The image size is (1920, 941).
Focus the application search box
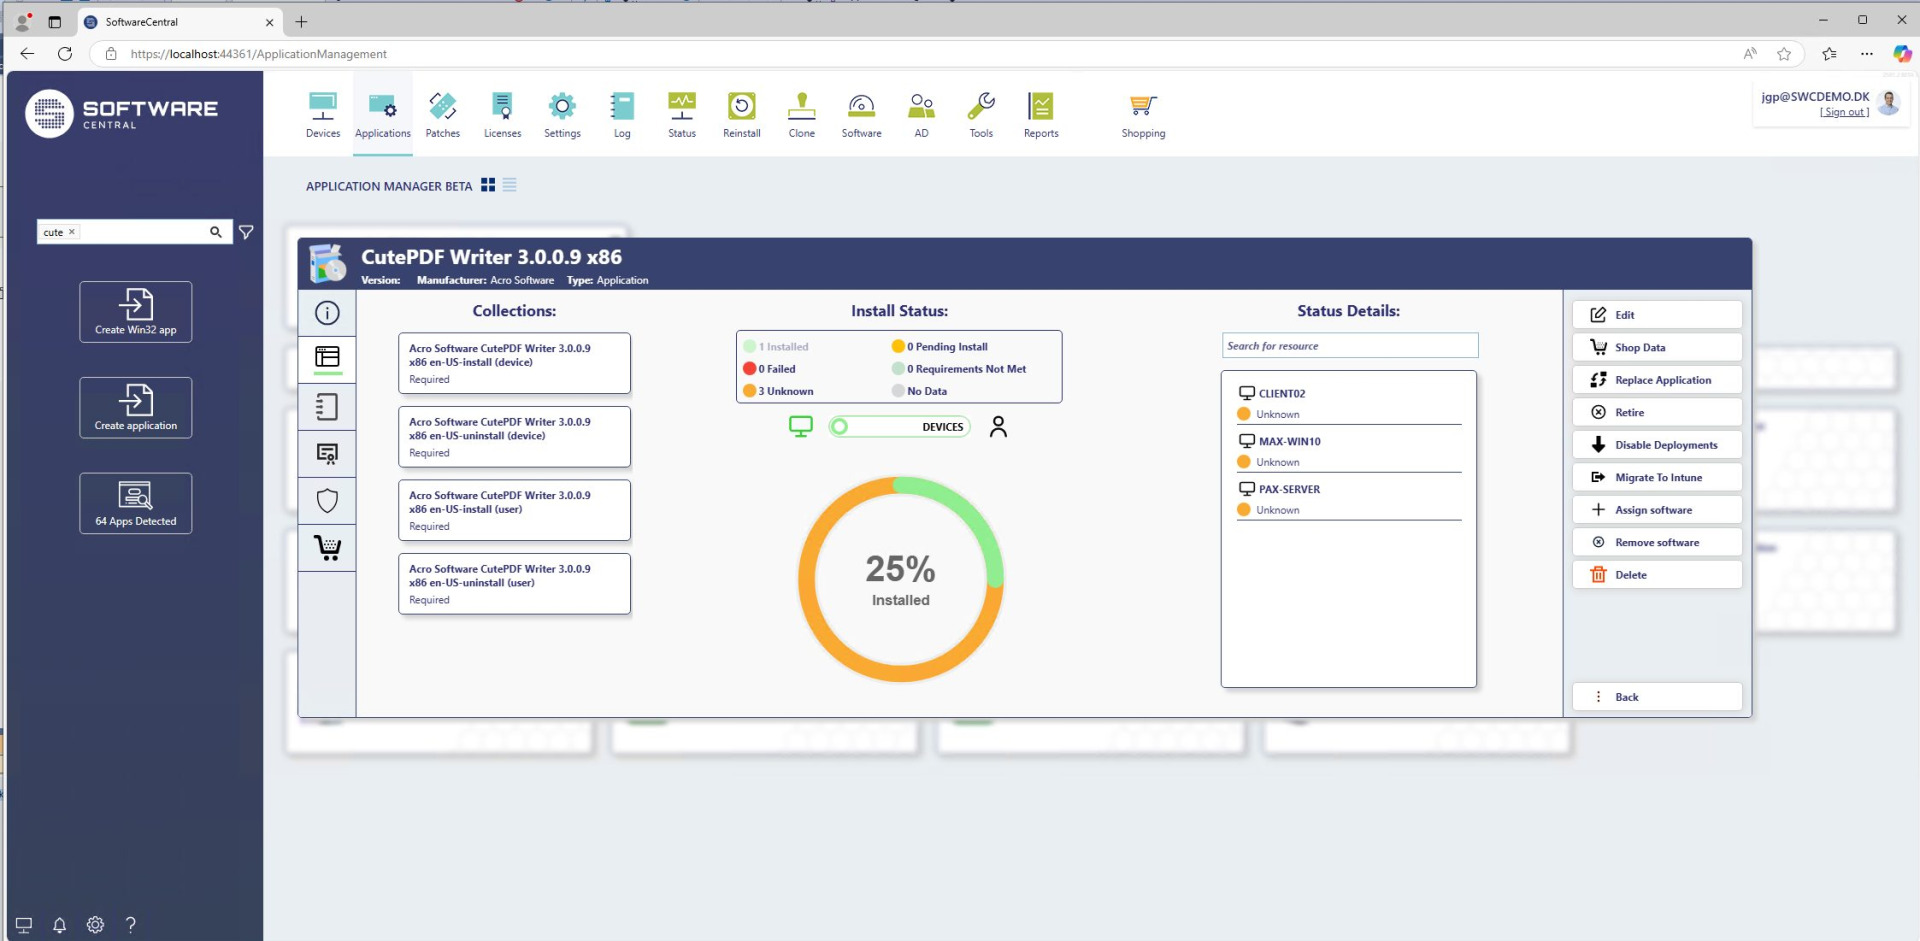(x=135, y=232)
